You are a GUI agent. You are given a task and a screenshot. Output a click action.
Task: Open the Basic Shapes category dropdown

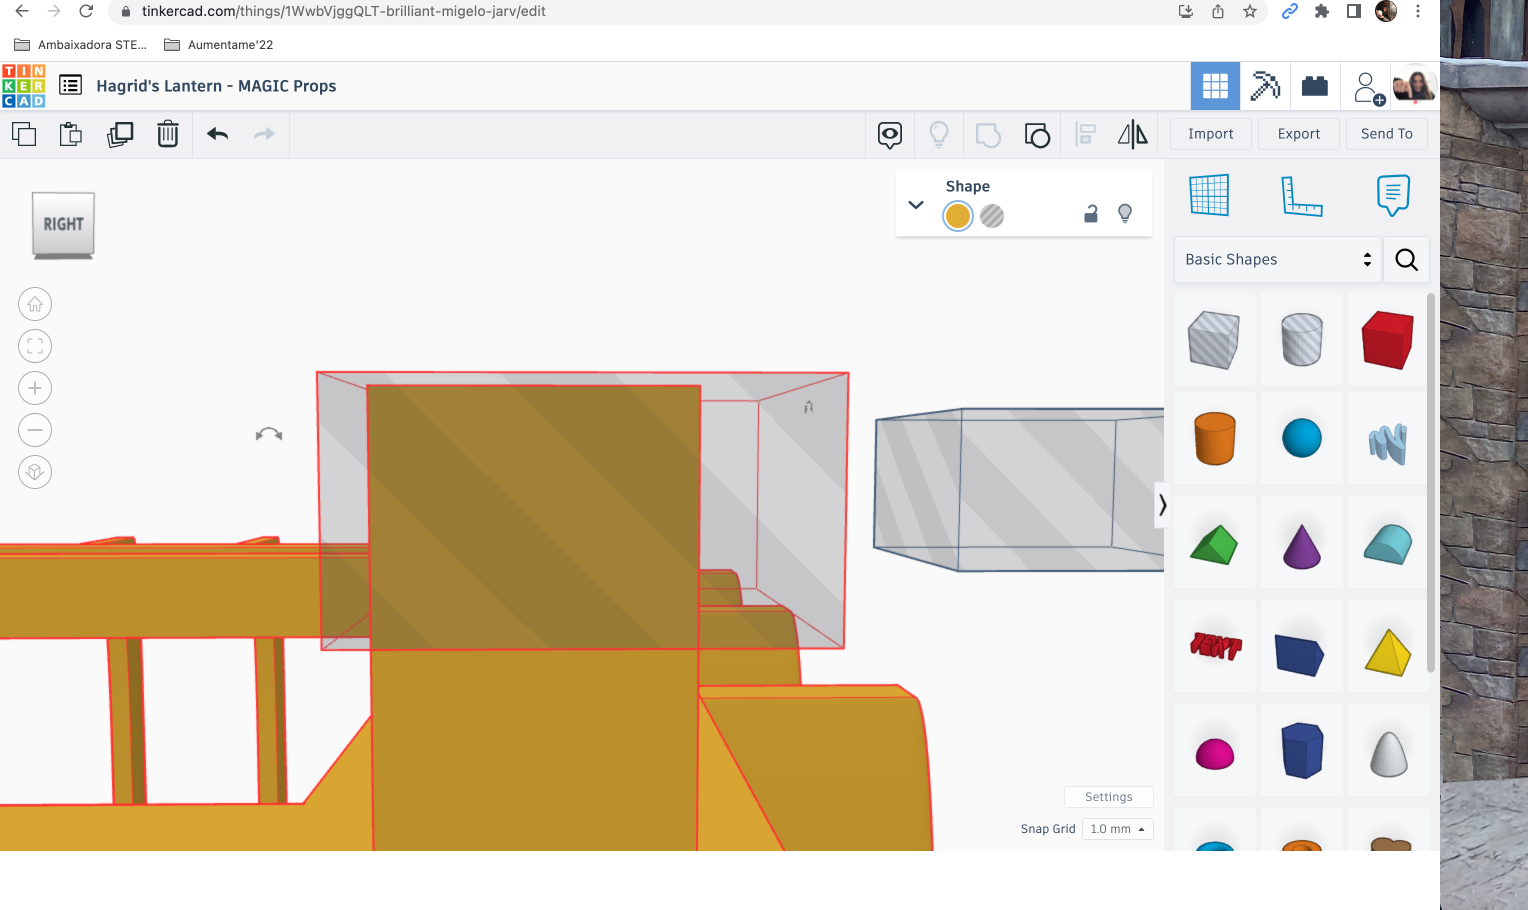[1277, 259]
